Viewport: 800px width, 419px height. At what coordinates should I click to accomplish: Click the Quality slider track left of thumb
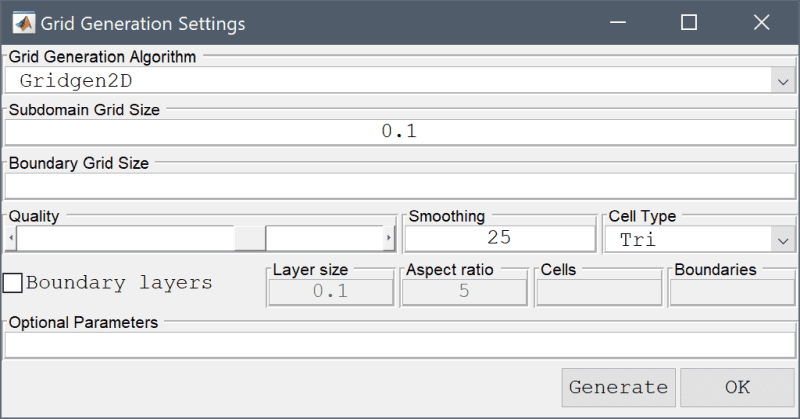126,238
